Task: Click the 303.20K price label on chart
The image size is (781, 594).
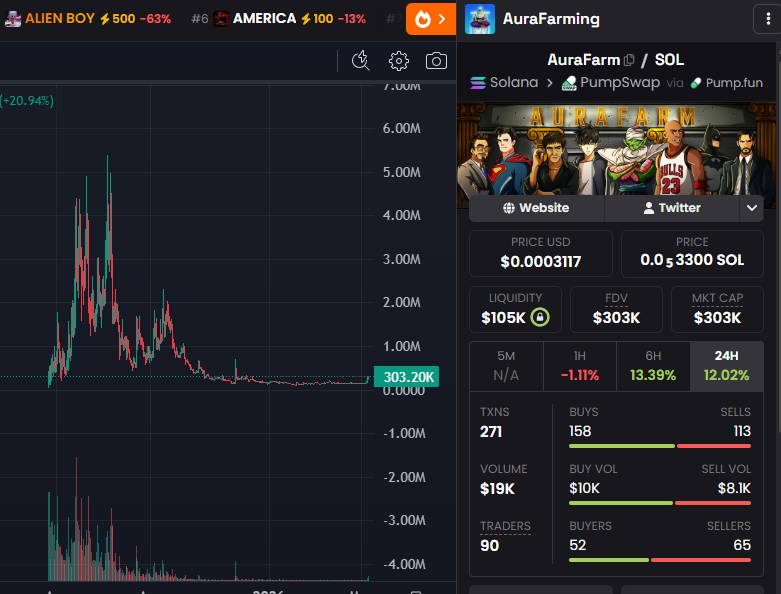Action: (406, 377)
